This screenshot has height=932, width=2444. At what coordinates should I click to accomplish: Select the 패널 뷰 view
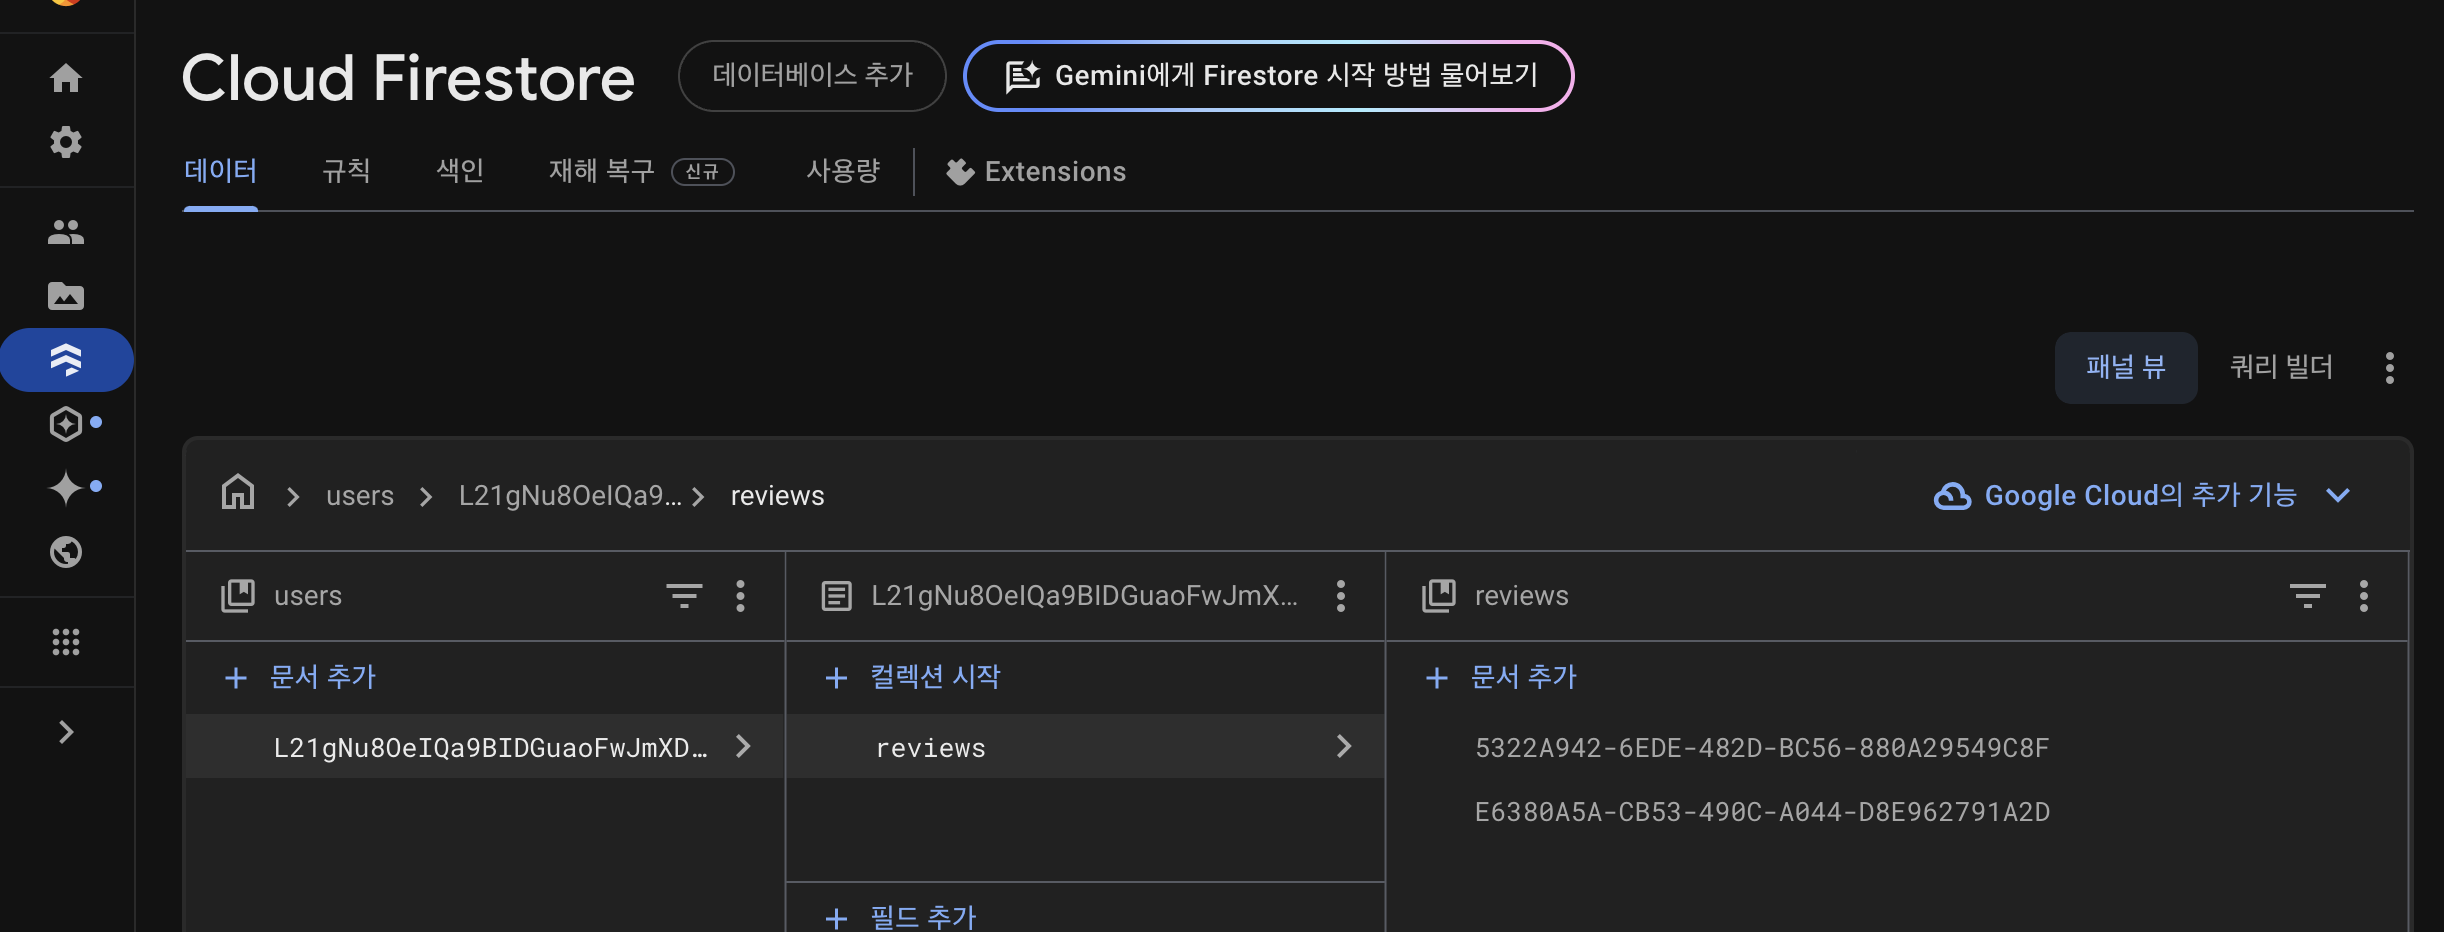[2126, 368]
